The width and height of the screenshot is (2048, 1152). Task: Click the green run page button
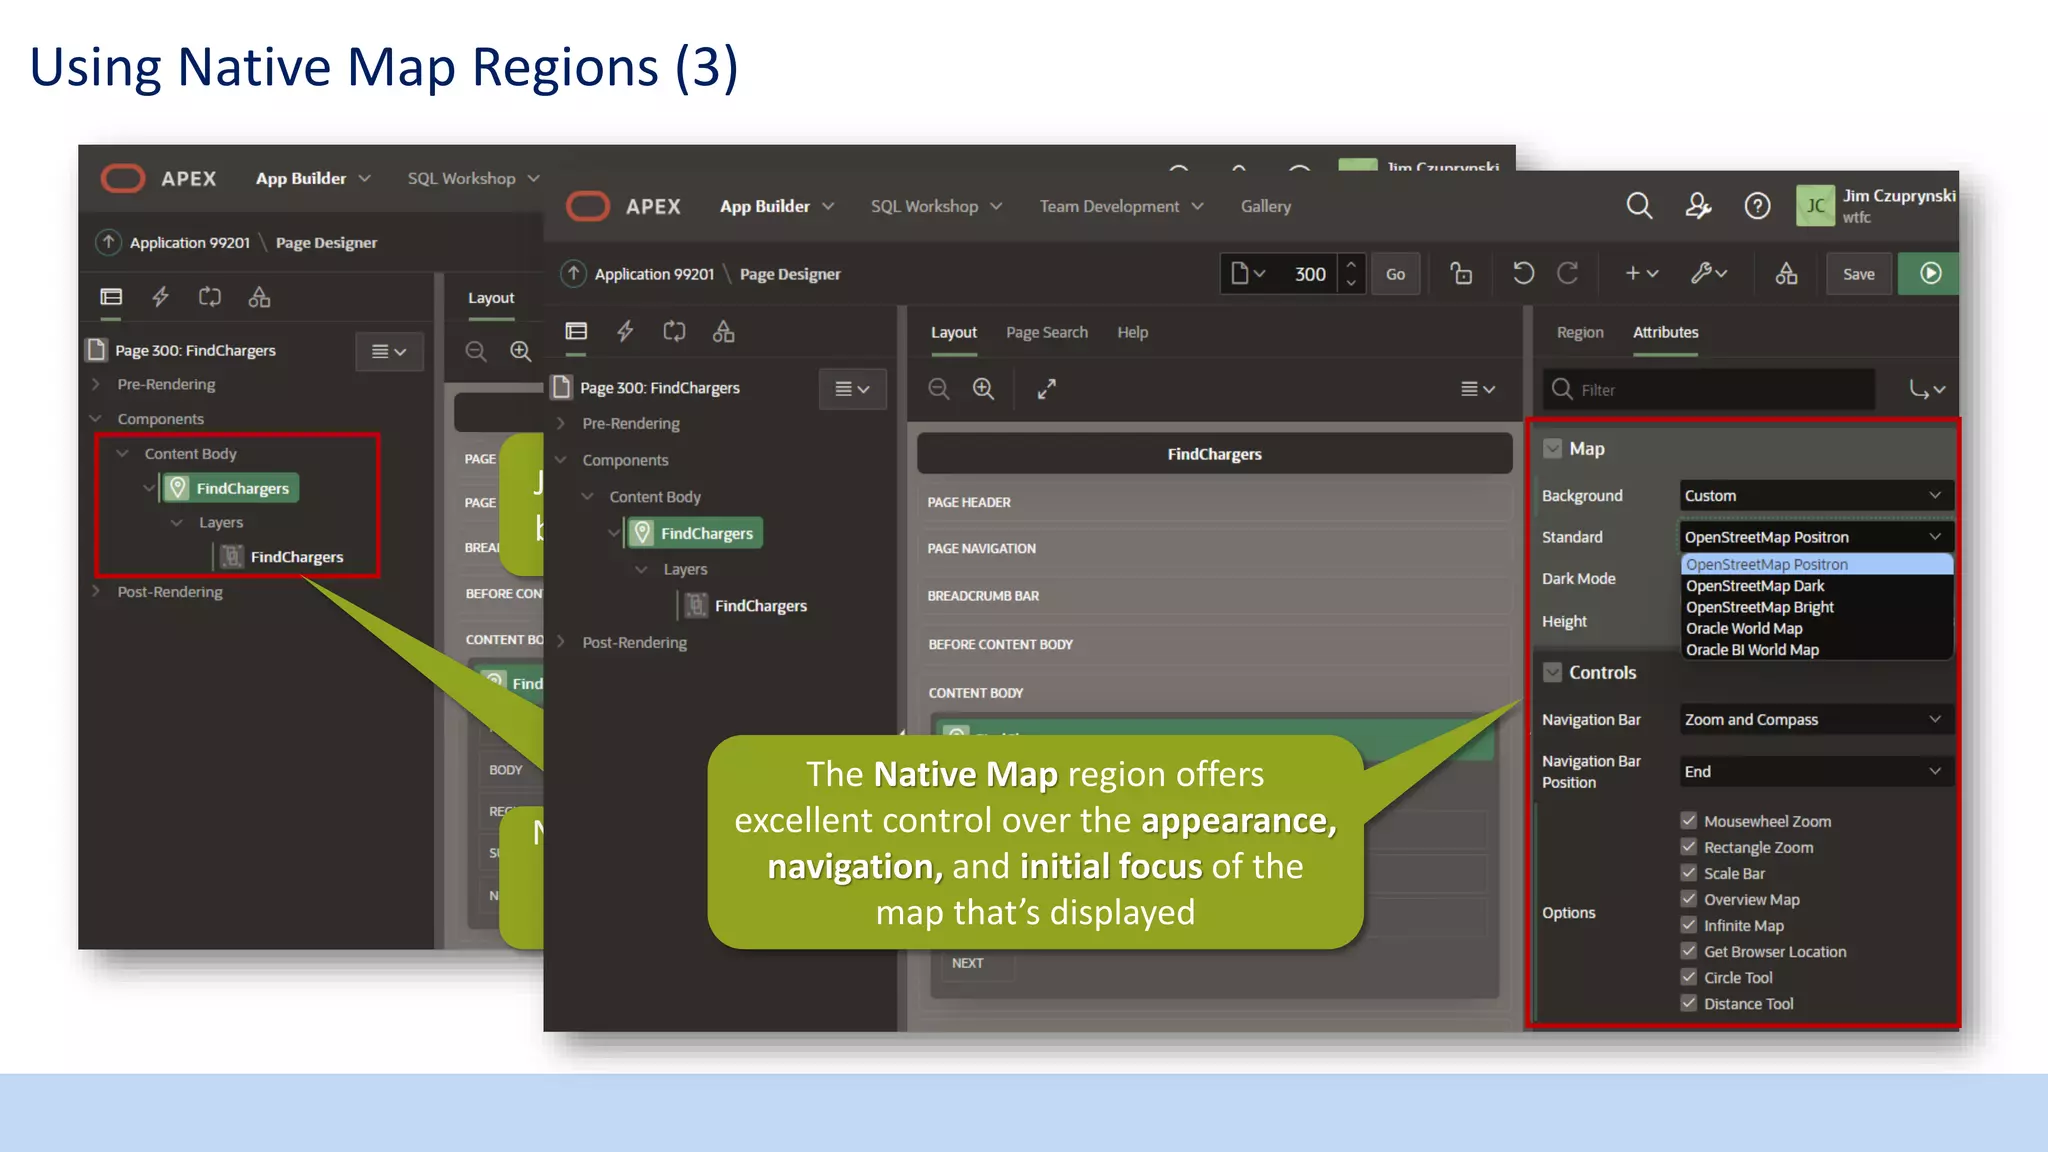(1929, 273)
